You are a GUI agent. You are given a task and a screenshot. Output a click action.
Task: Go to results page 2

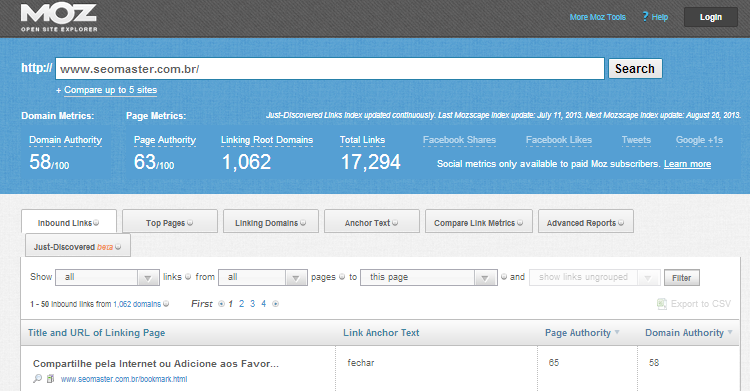click(242, 304)
